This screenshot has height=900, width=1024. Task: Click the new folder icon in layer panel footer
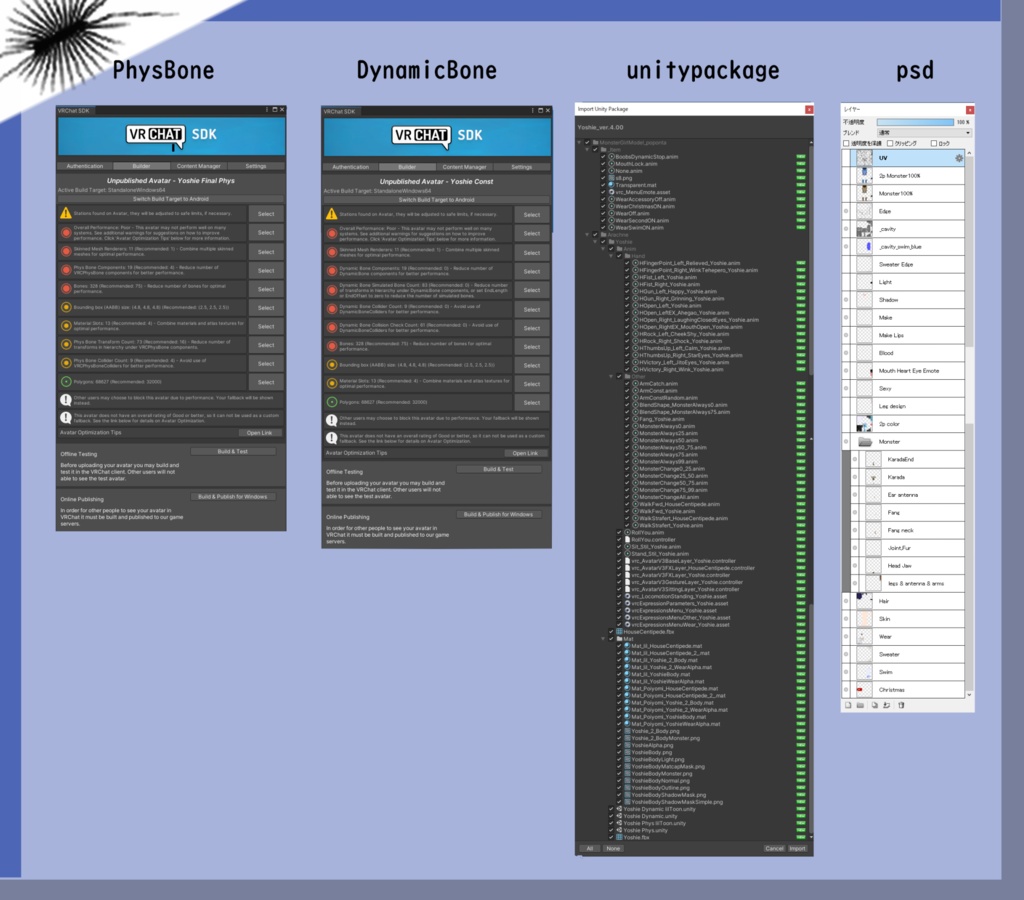coord(860,705)
